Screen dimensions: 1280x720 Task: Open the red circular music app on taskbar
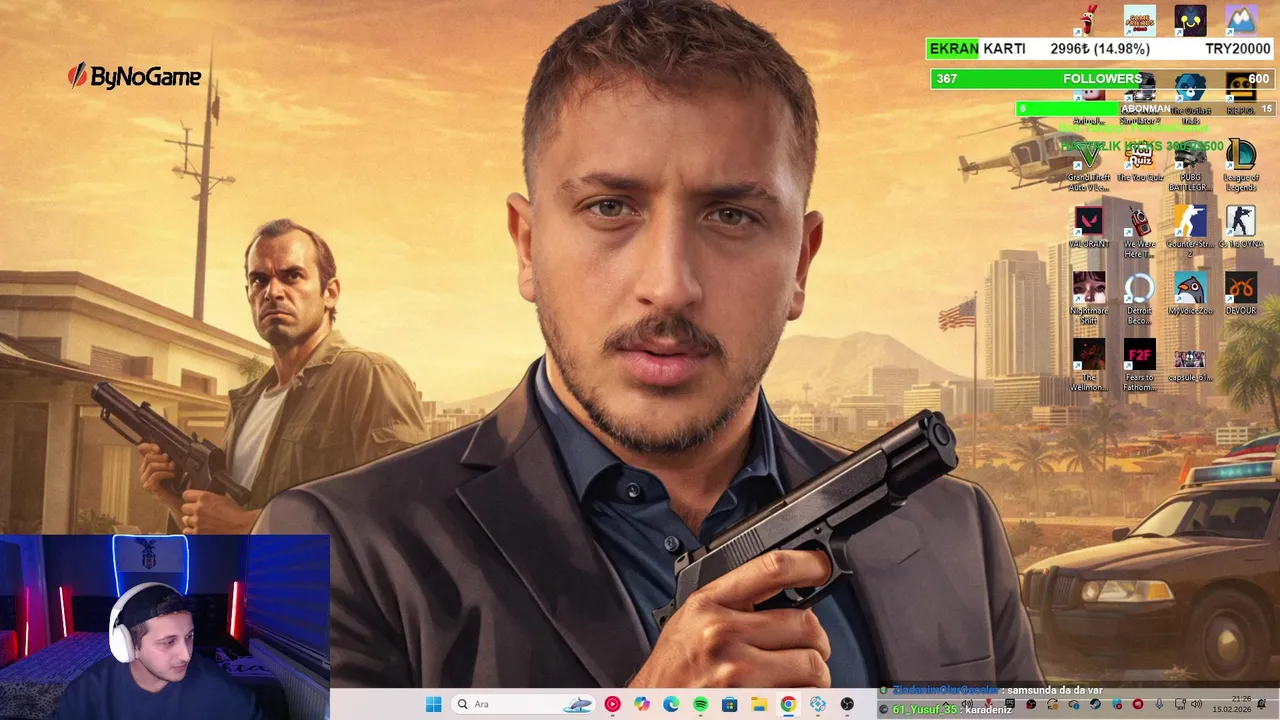point(612,705)
